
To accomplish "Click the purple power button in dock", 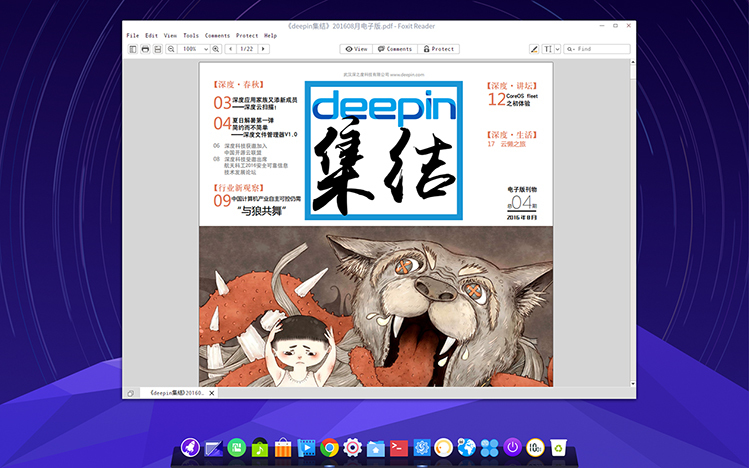I will pos(512,447).
